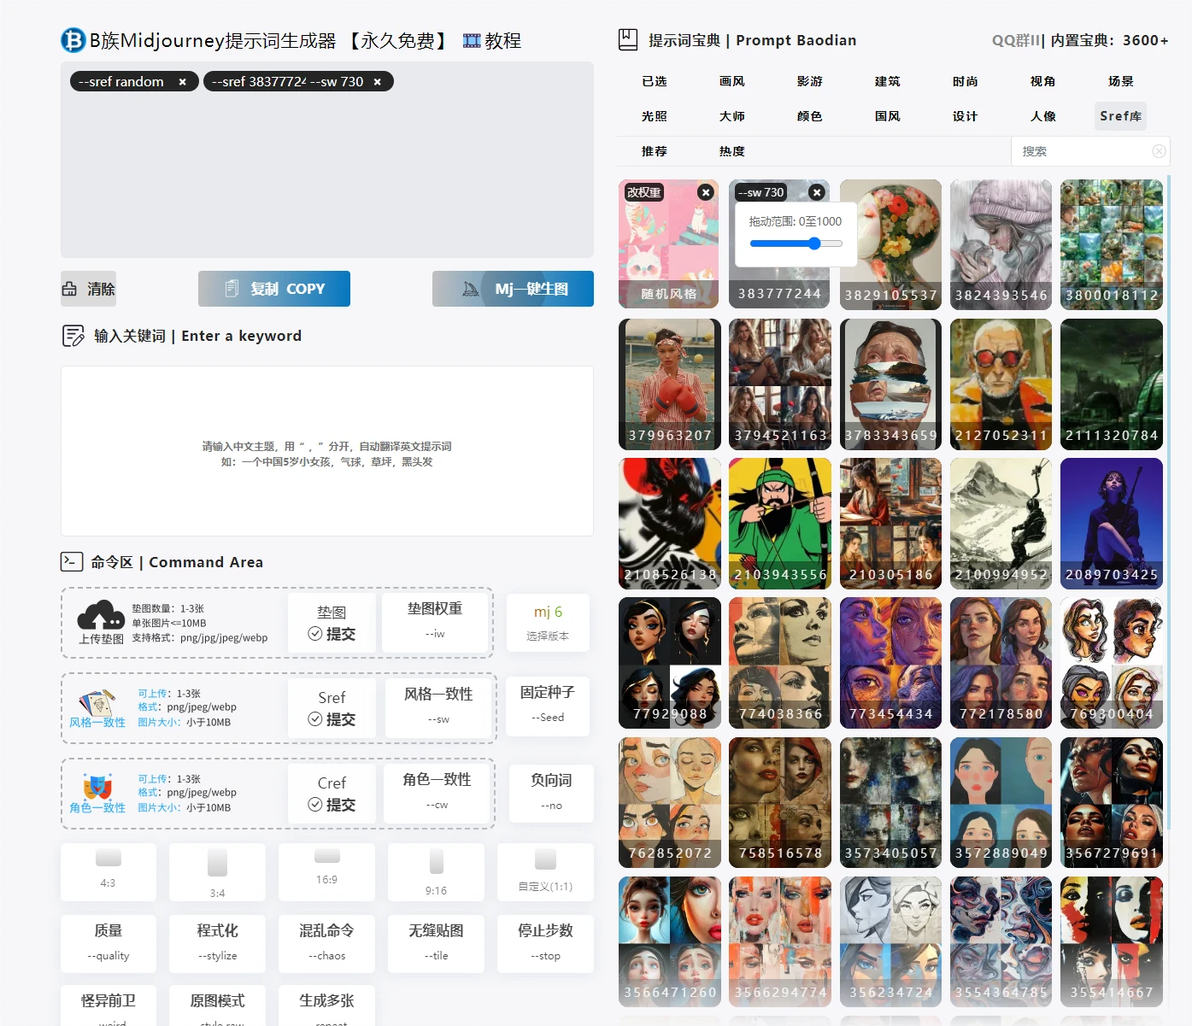Open the mj 6 version selector
This screenshot has width=1192, height=1026.
[x=548, y=622]
